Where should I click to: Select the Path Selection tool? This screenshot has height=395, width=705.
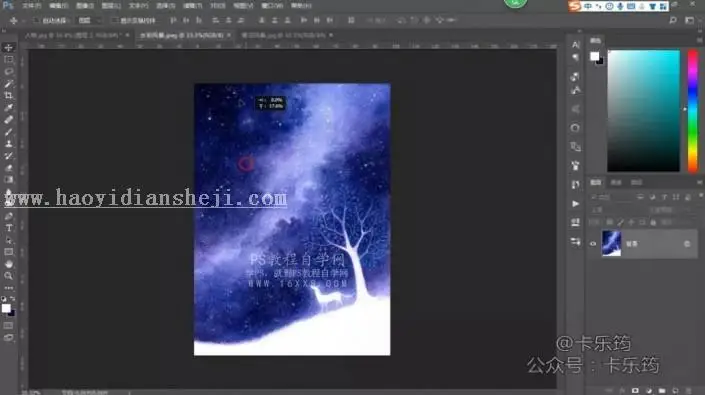(9, 240)
